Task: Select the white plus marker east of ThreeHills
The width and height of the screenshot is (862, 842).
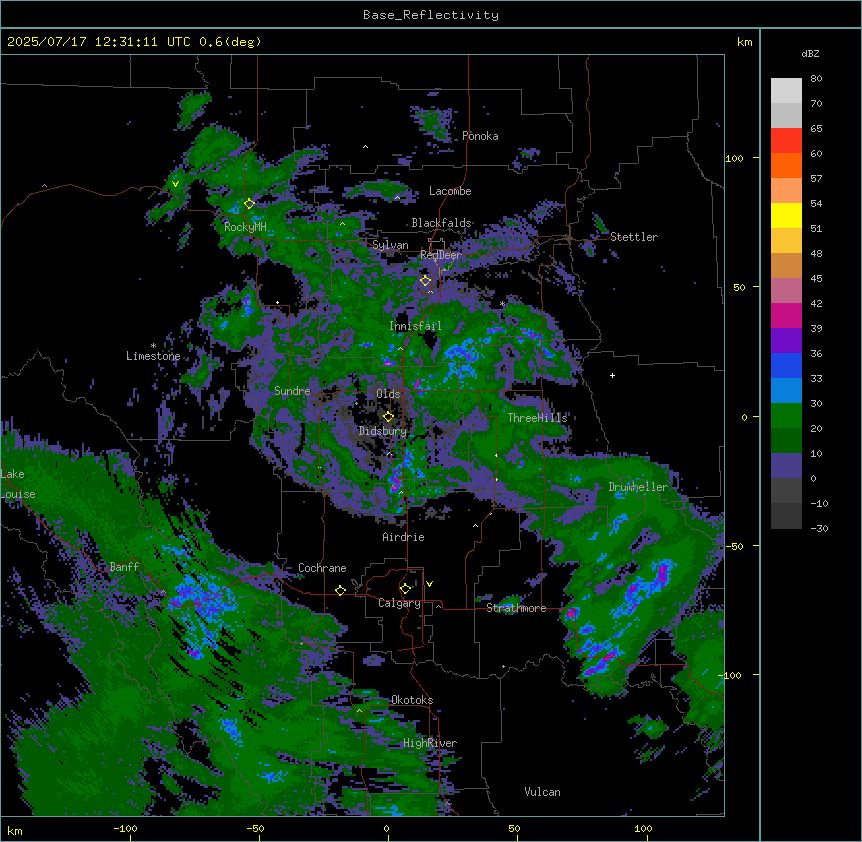Action: 612,375
